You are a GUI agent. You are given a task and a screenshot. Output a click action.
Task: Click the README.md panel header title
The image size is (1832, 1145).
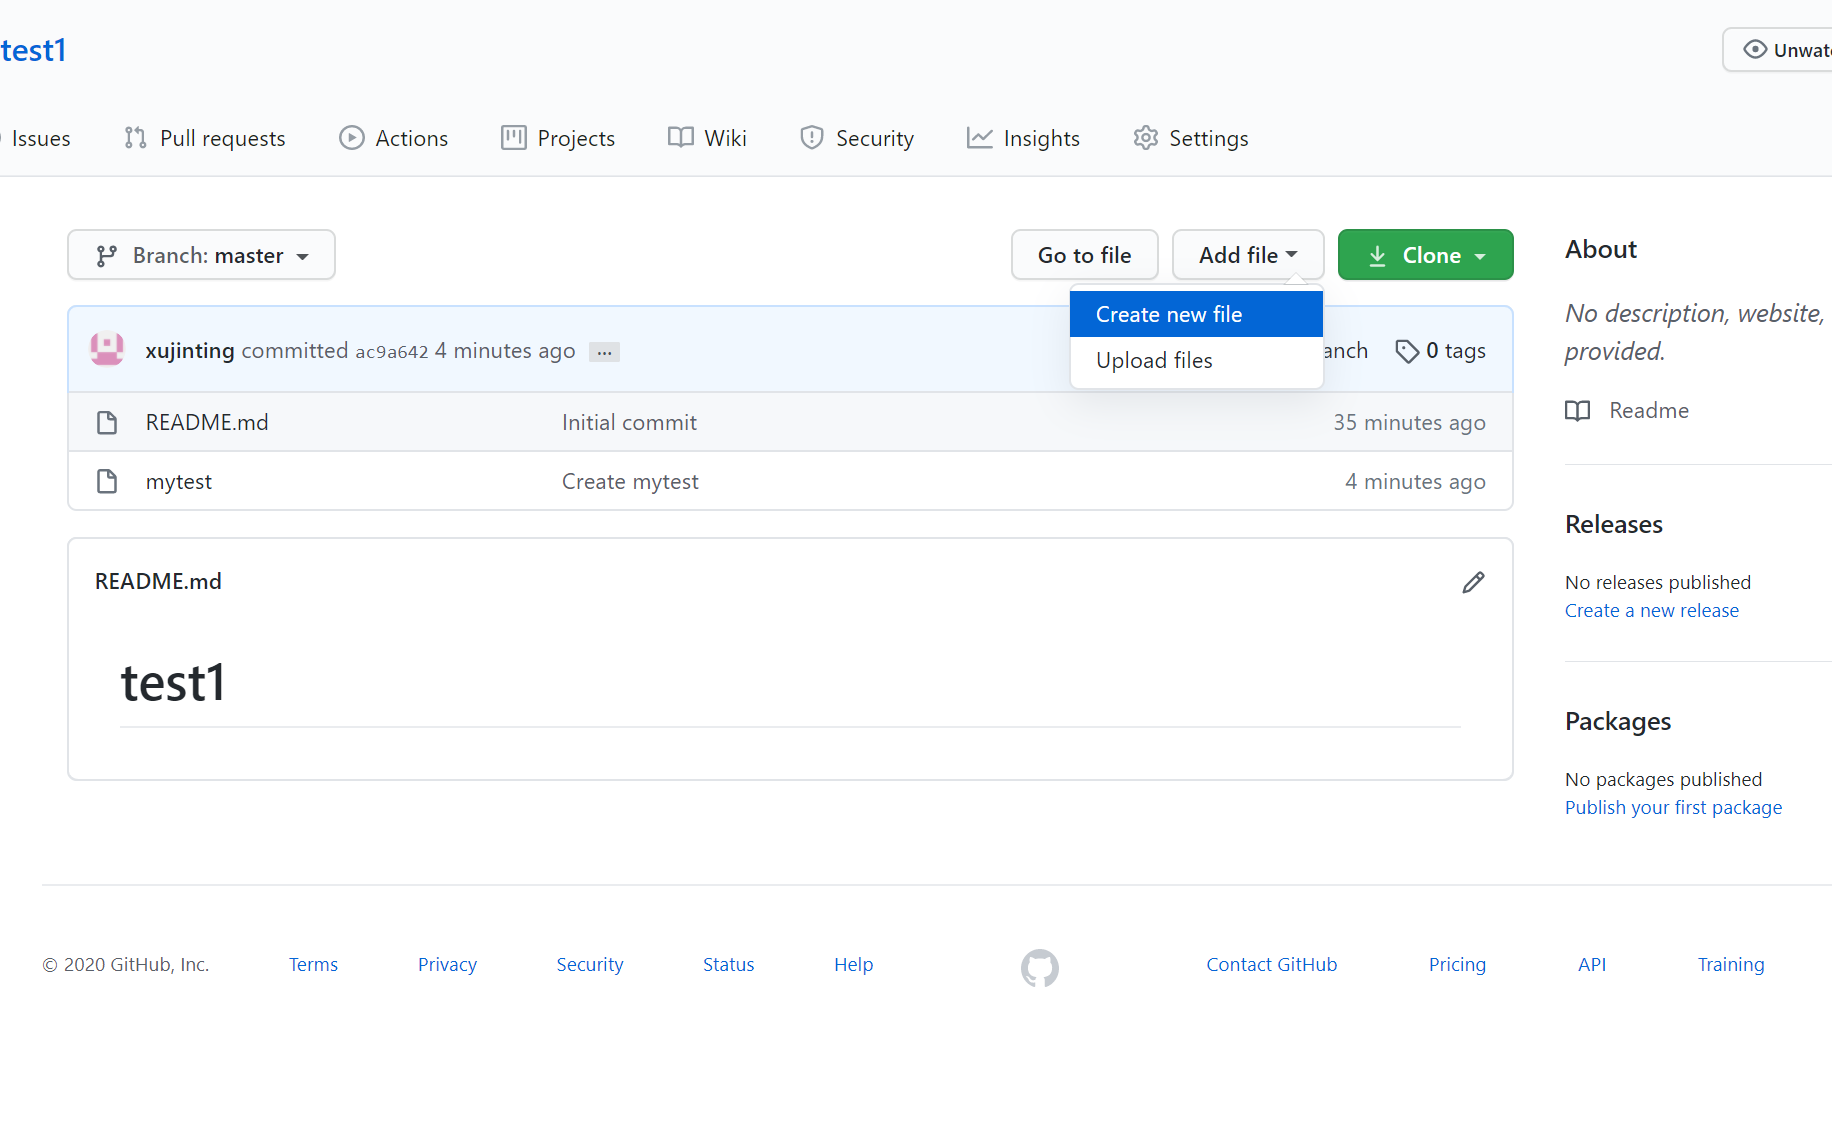(x=158, y=581)
